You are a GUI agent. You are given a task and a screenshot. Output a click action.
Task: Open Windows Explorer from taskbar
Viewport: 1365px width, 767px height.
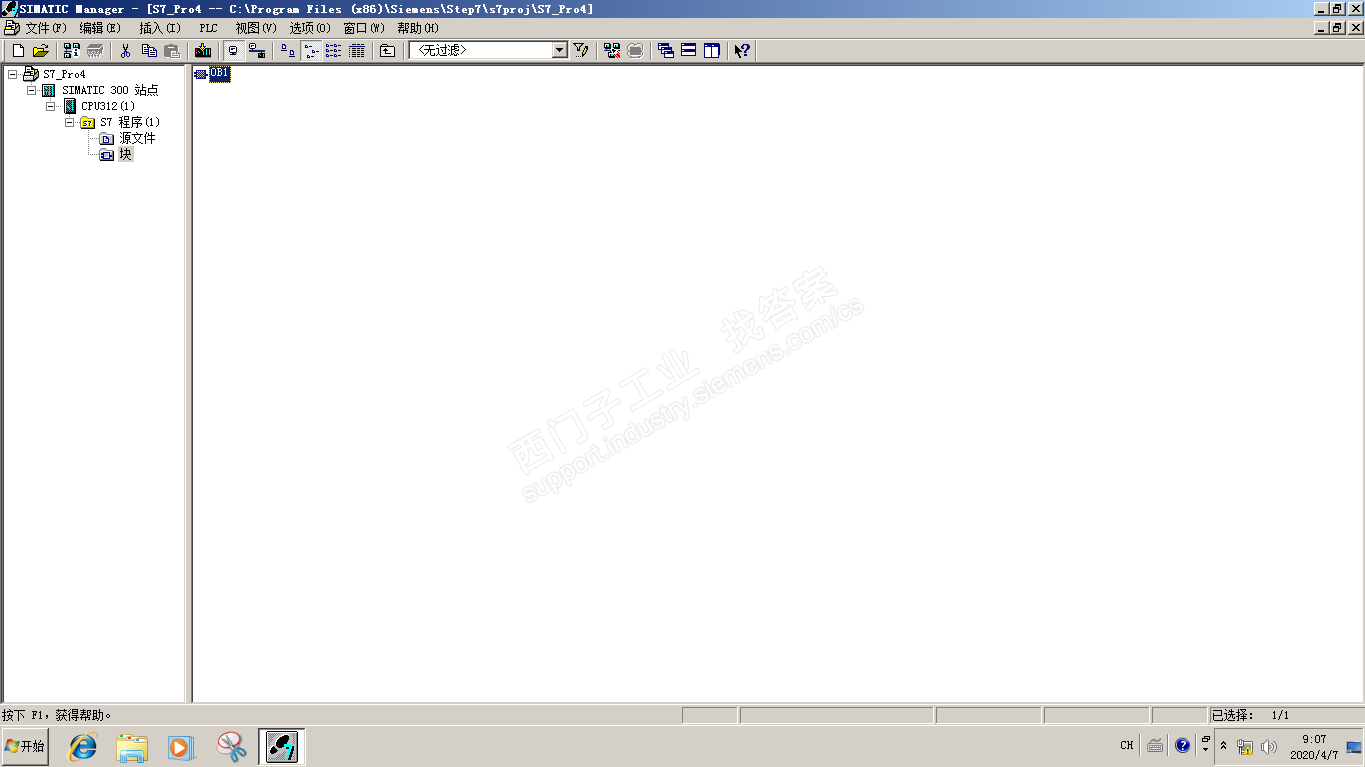coord(132,746)
